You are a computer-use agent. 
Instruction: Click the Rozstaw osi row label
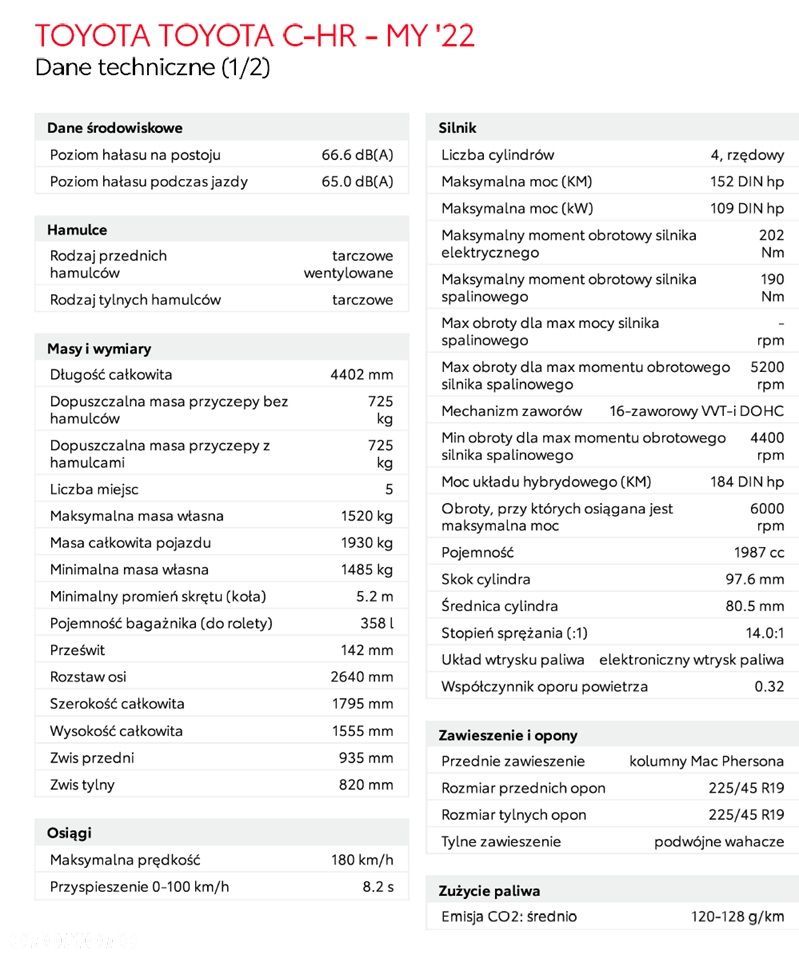click(x=88, y=677)
